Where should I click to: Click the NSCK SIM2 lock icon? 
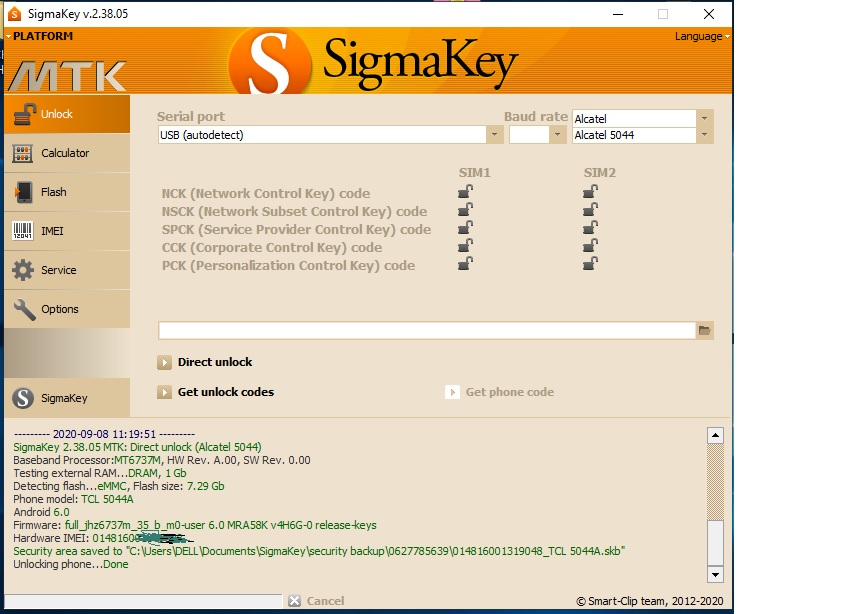[590, 210]
